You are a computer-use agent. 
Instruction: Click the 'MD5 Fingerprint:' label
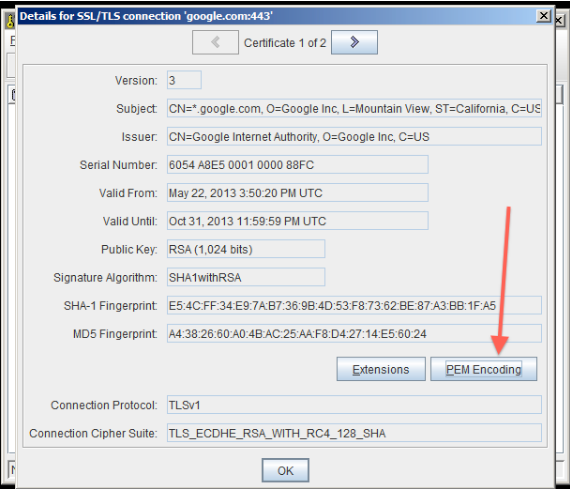[x=115, y=334]
